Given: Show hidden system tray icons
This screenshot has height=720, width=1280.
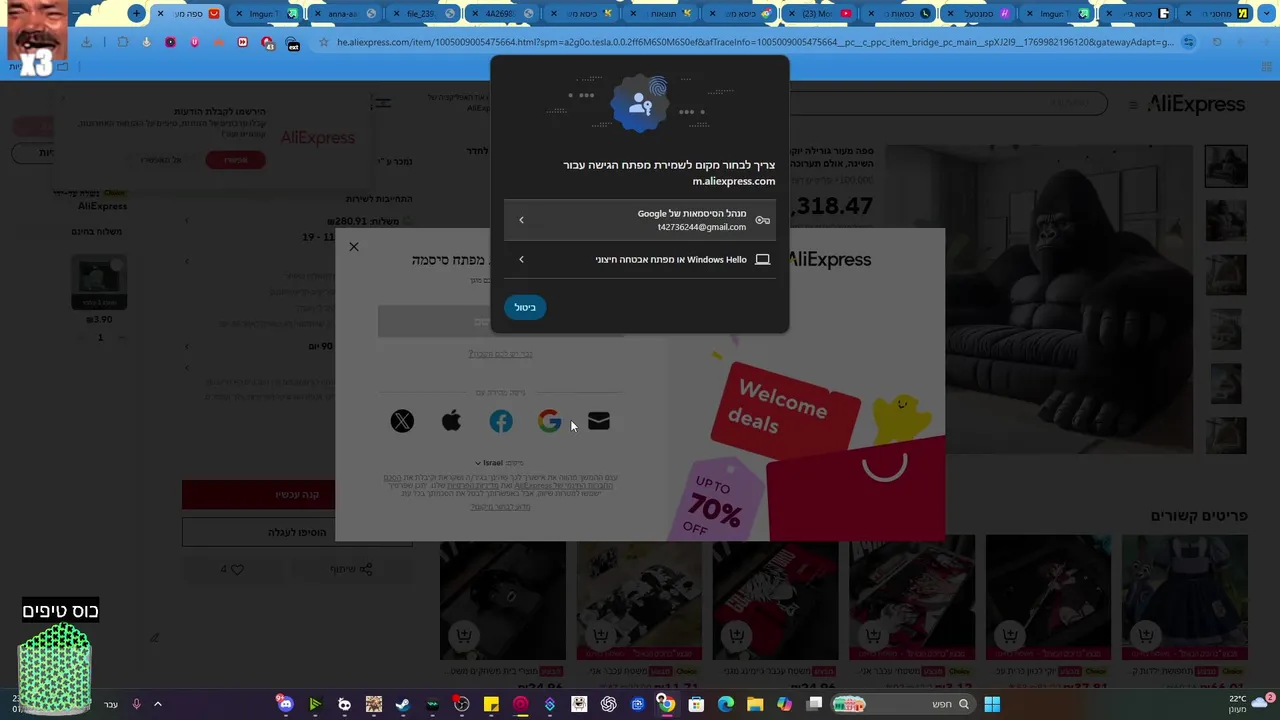Looking at the screenshot, I should 158,705.
